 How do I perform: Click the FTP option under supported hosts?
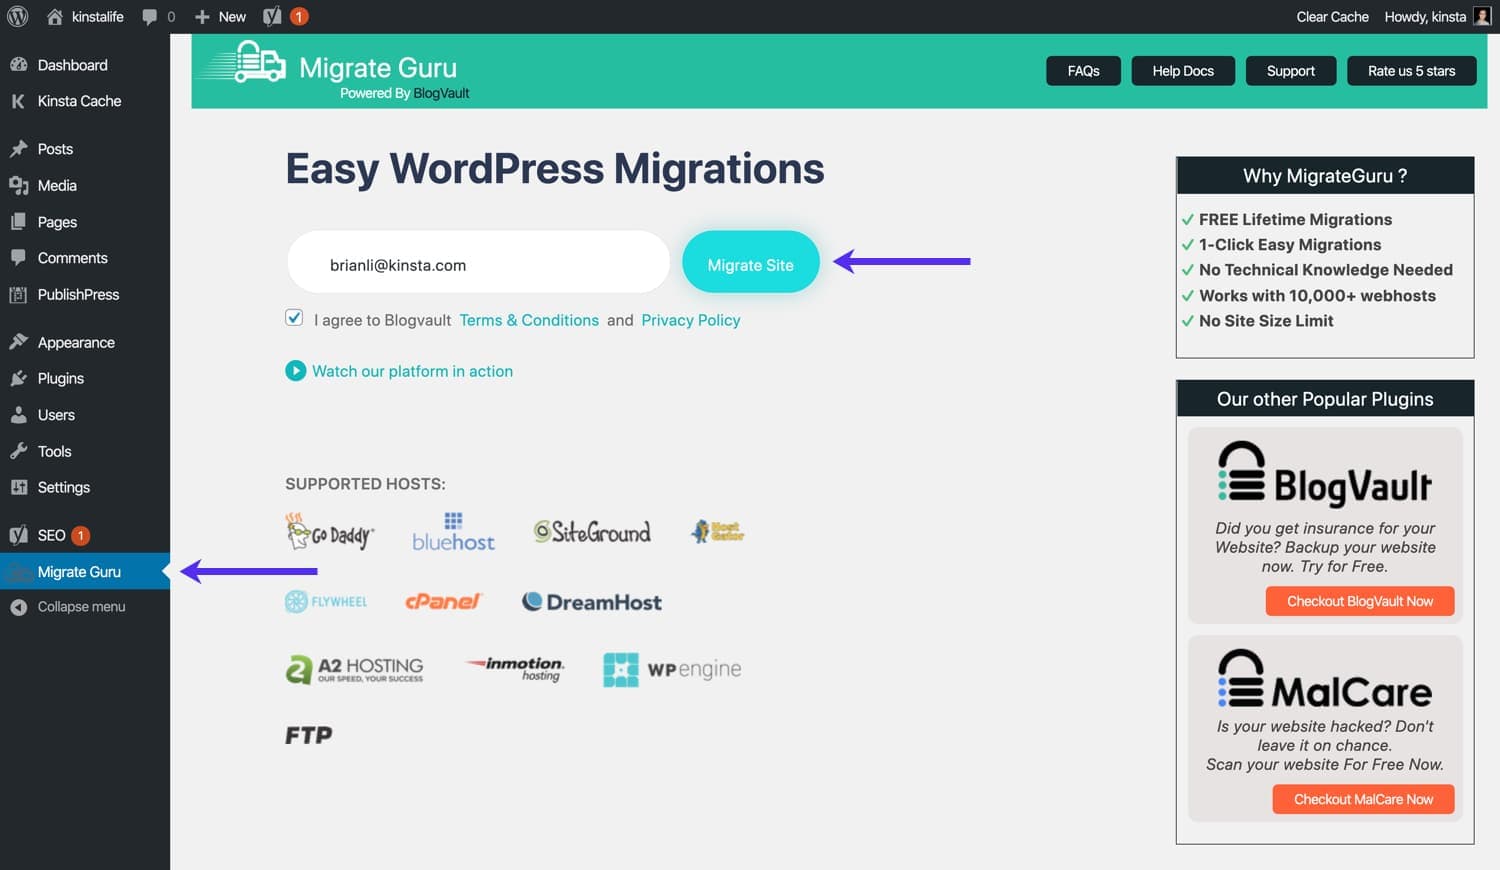pyautogui.click(x=308, y=734)
